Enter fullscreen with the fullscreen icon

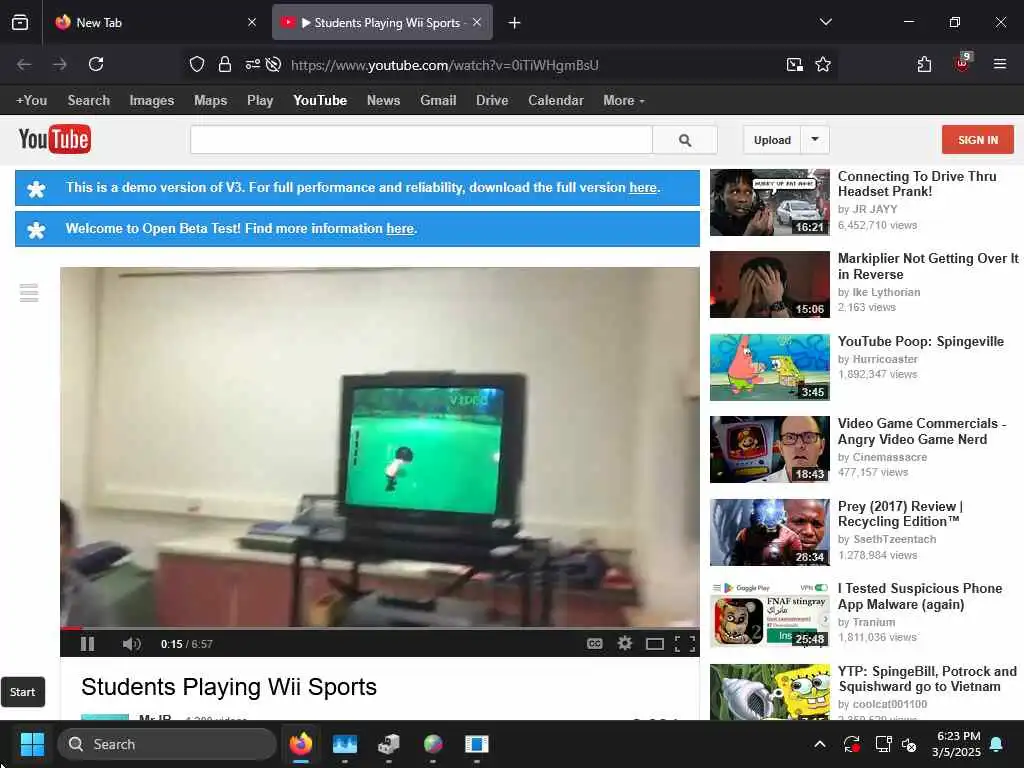pyautogui.click(x=684, y=644)
